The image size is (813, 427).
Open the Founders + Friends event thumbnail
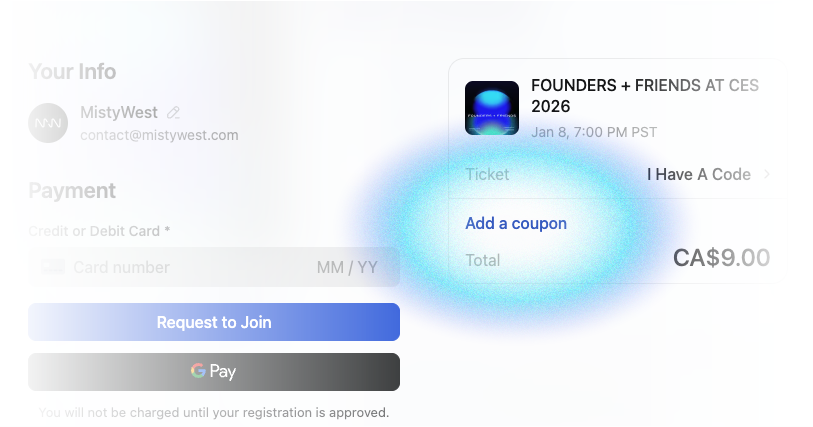tap(492, 107)
